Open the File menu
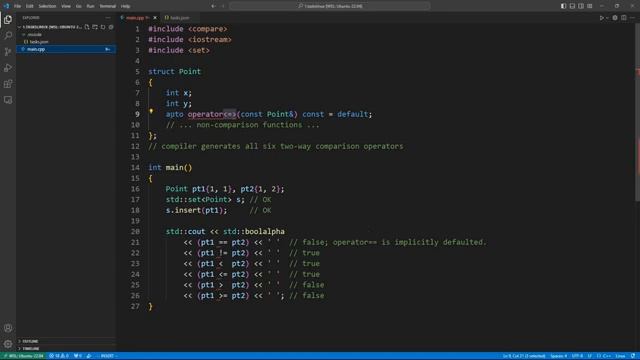This screenshot has width=640, height=360. click(17, 6)
